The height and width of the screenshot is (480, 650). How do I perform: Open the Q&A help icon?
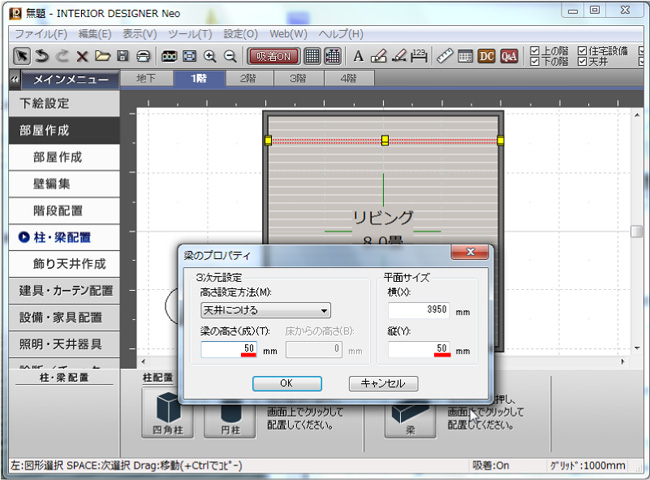click(509, 56)
